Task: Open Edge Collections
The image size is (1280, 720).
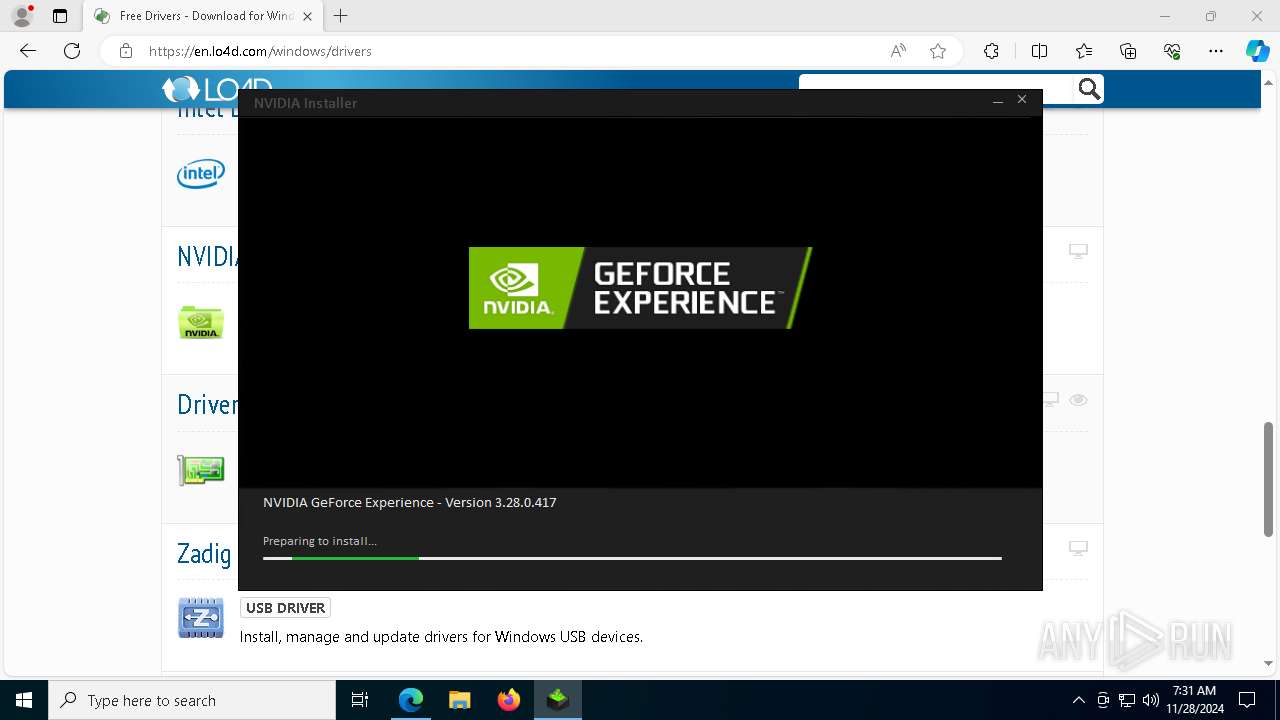Action: [1128, 51]
